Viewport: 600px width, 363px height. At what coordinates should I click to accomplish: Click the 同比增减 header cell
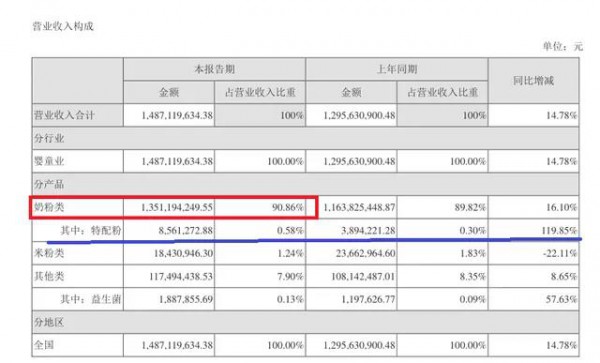533,81
